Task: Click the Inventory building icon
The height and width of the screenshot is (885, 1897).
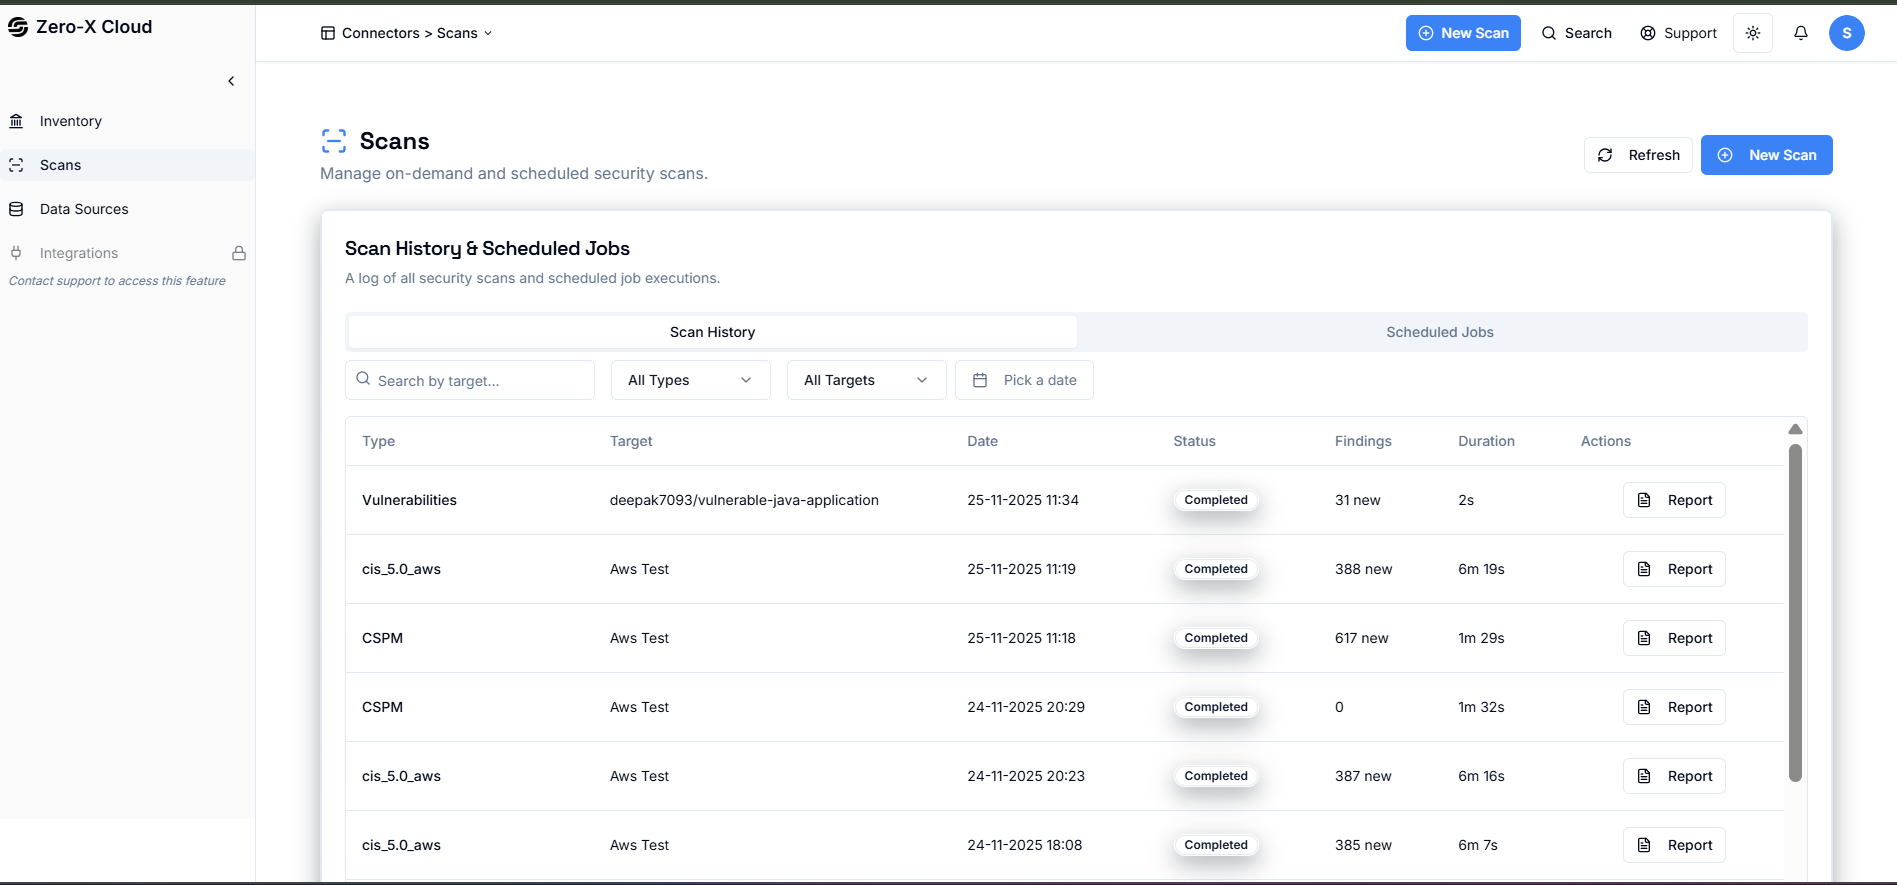Action: pyautogui.click(x=16, y=121)
